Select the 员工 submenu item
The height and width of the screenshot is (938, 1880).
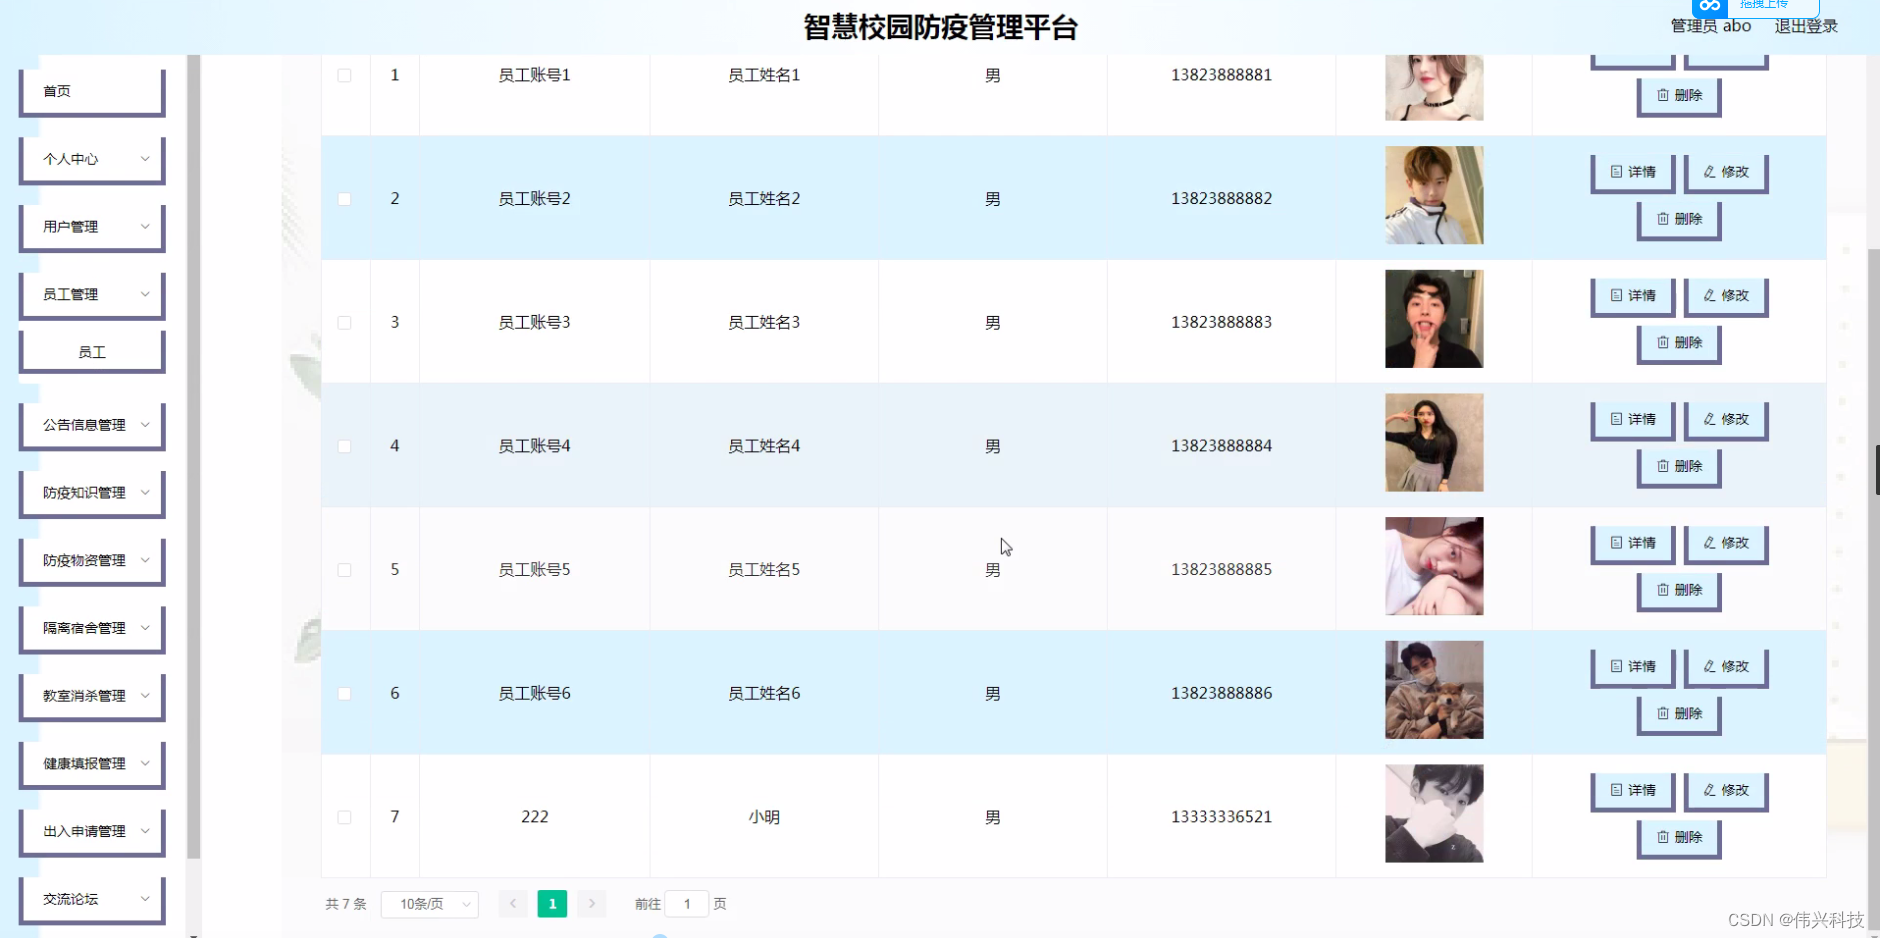click(x=92, y=351)
